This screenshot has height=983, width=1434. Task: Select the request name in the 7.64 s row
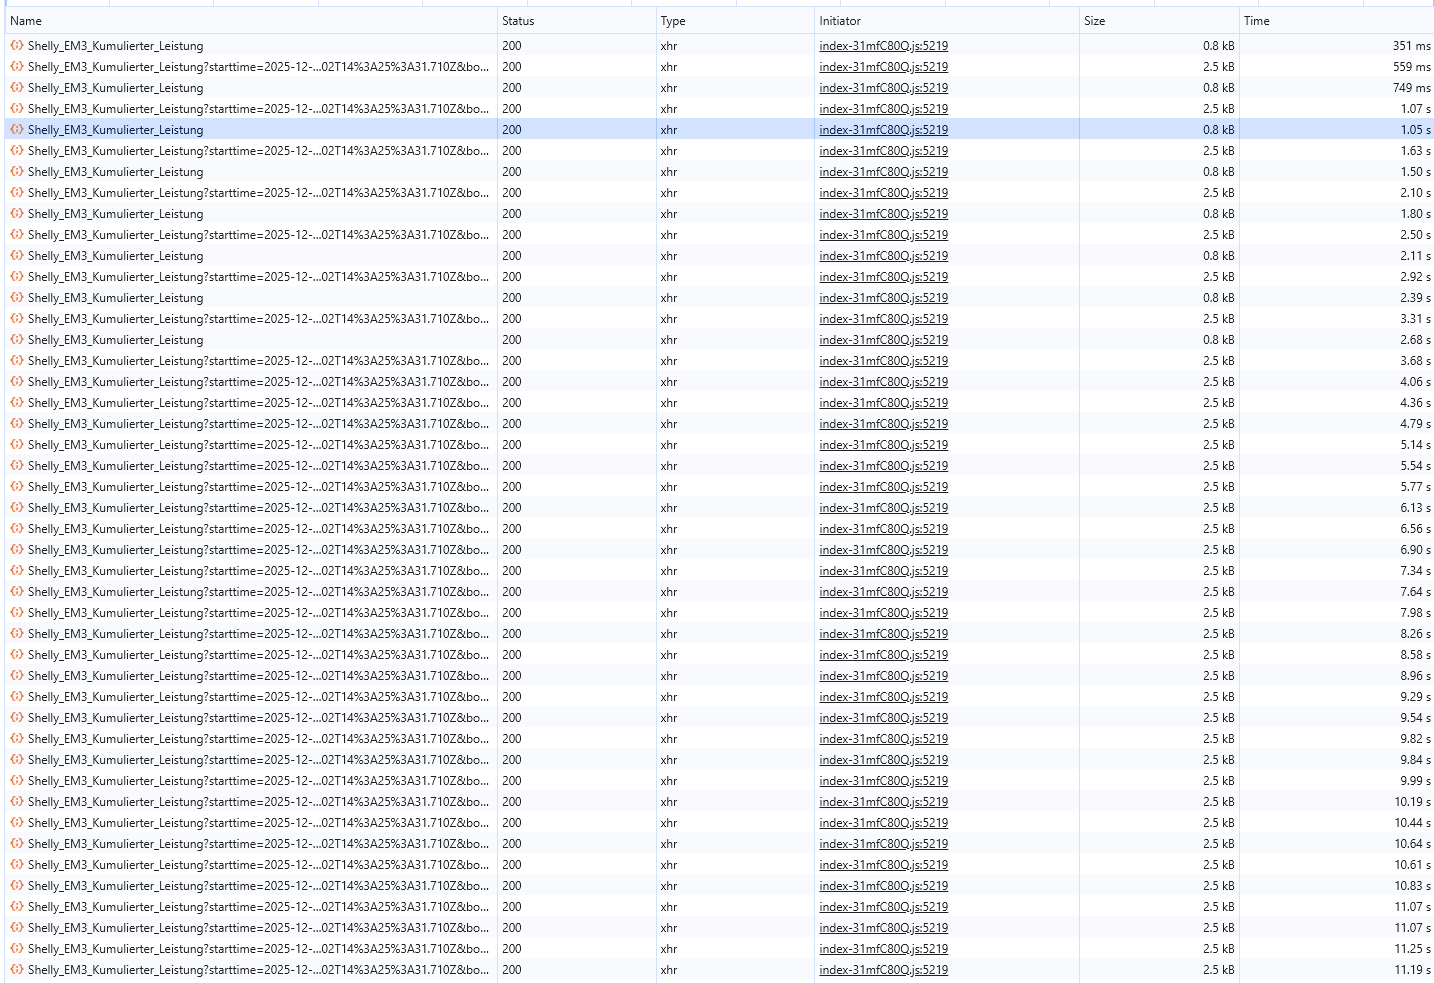pyautogui.click(x=259, y=592)
